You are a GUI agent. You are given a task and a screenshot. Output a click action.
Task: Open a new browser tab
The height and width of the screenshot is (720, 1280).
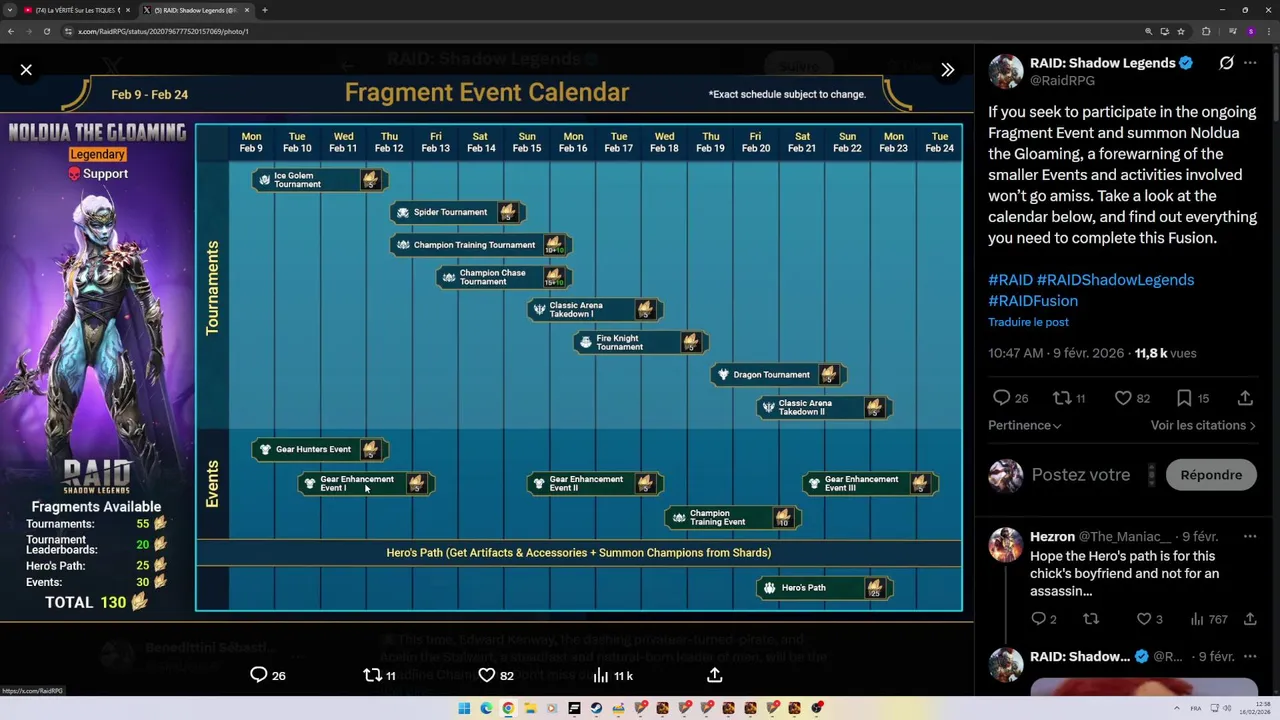click(264, 10)
